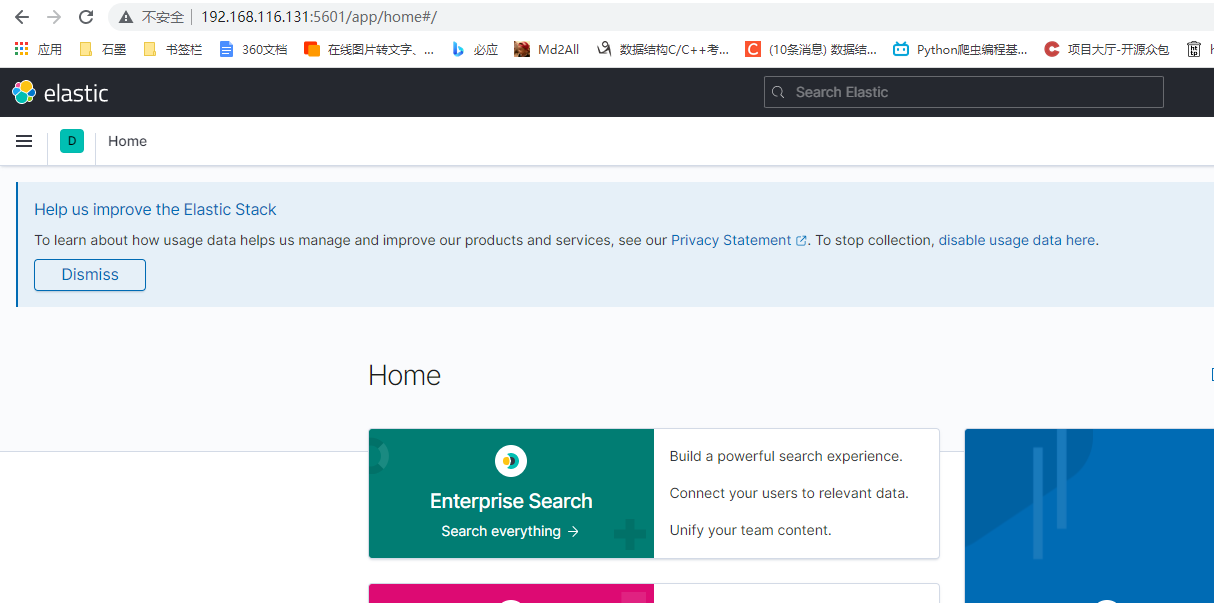Open the 书签栏 bookmark folder

click(x=172, y=49)
